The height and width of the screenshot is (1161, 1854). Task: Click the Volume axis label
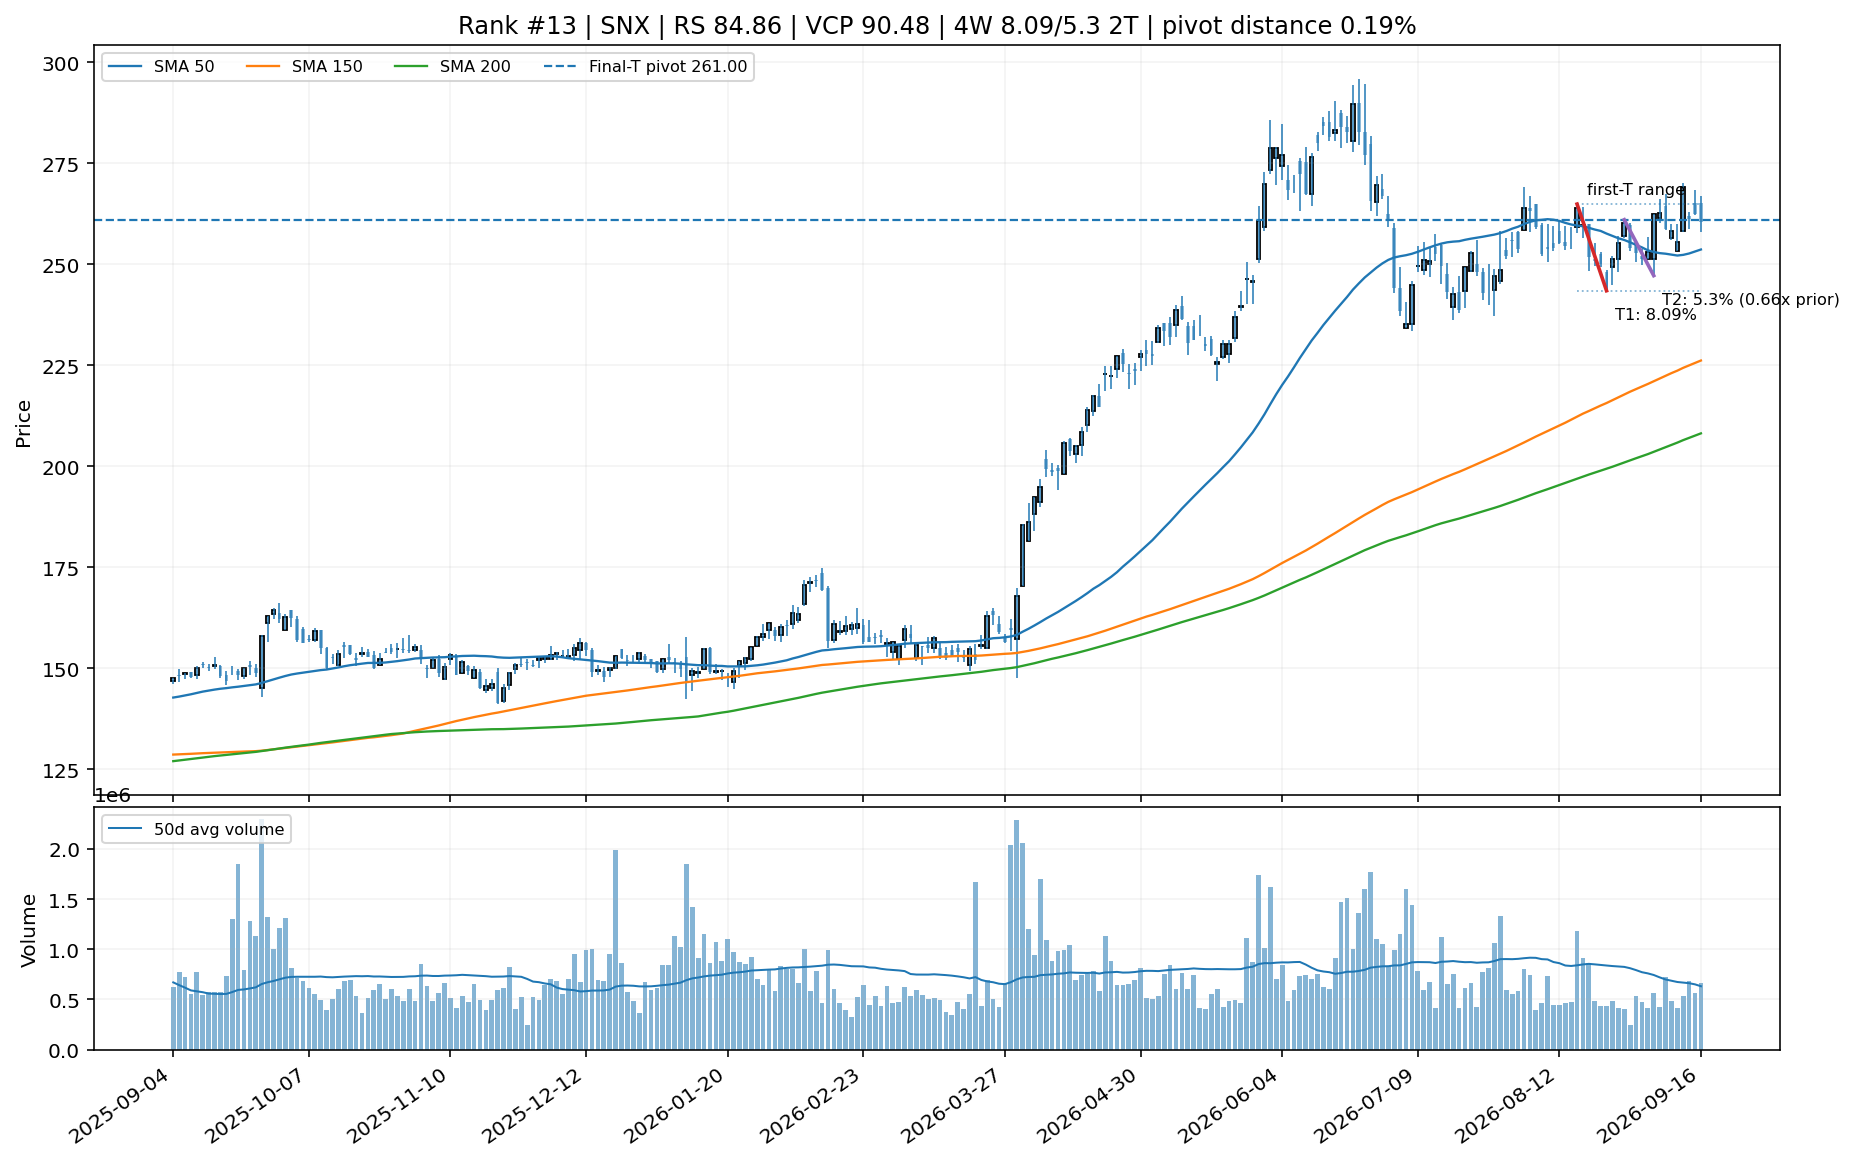point(28,930)
